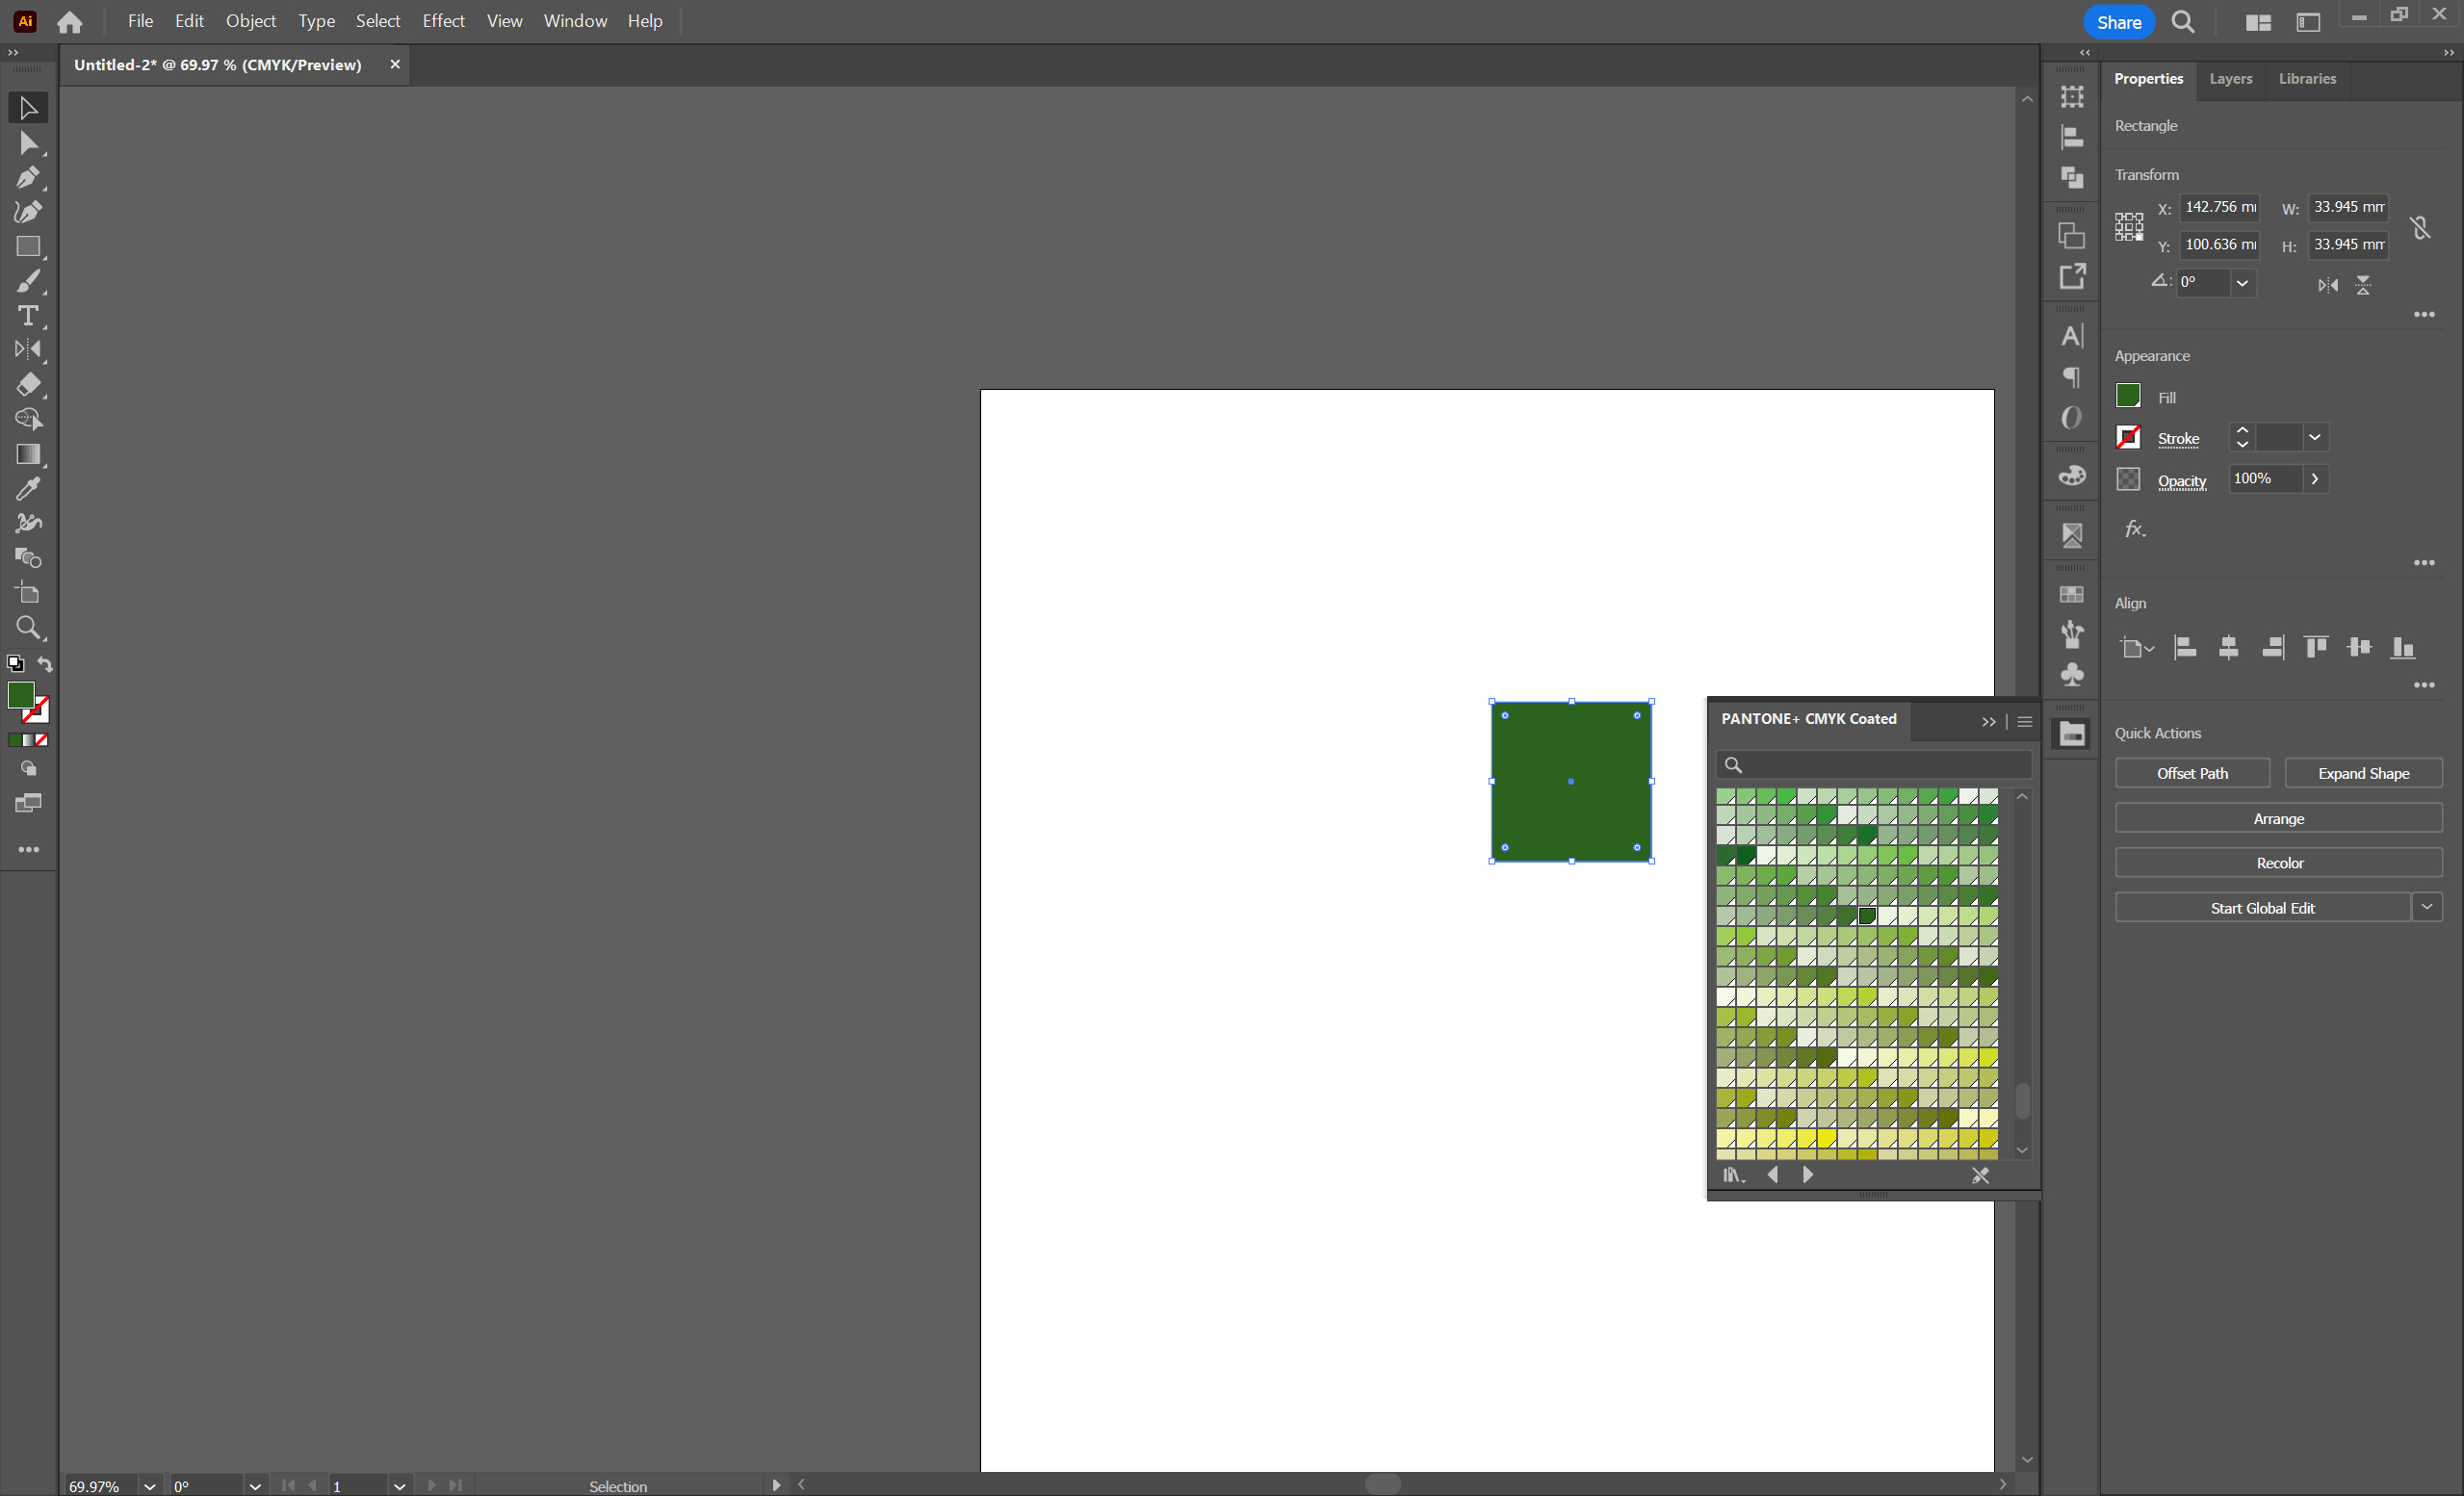Viewport: 2464px width, 1496px height.
Task: Swap fill and stroke colors
Action: point(45,664)
